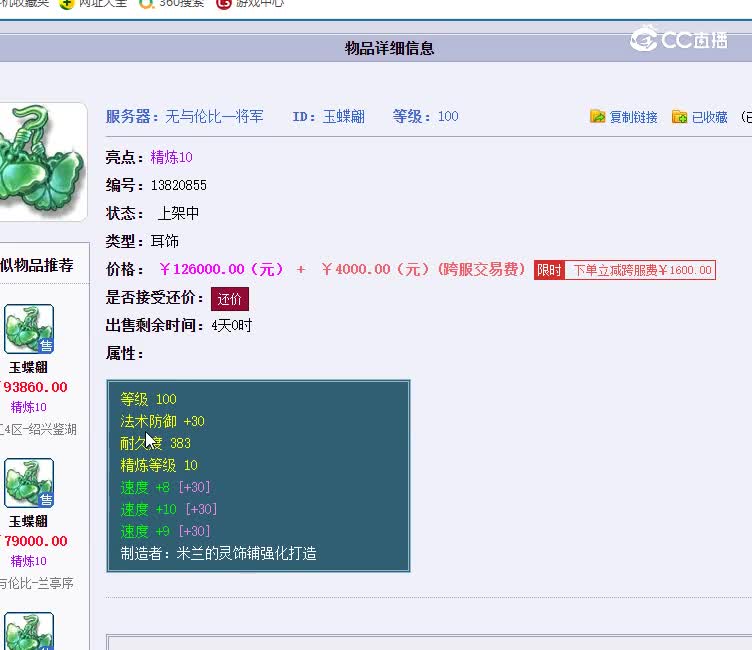Open the partially visible third recommended item thumbnail
The height and width of the screenshot is (650, 752).
tap(29, 631)
